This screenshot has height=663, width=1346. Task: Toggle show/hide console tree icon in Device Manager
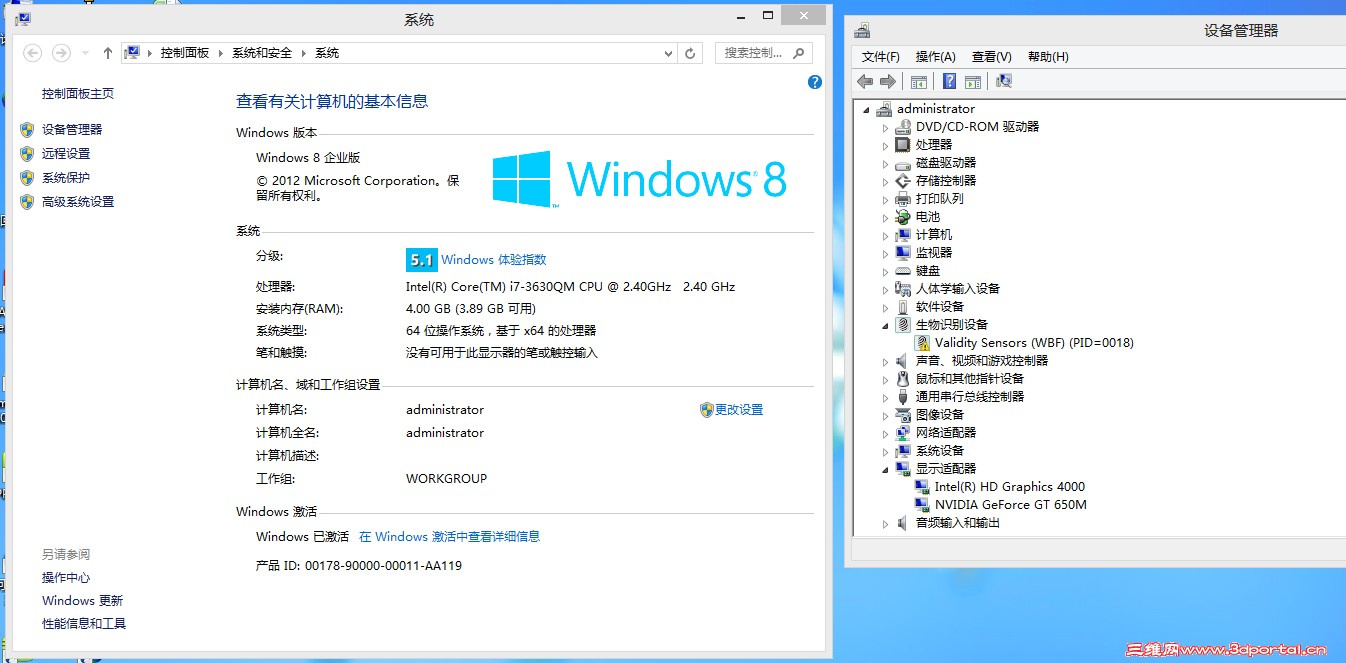[x=918, y=82]
